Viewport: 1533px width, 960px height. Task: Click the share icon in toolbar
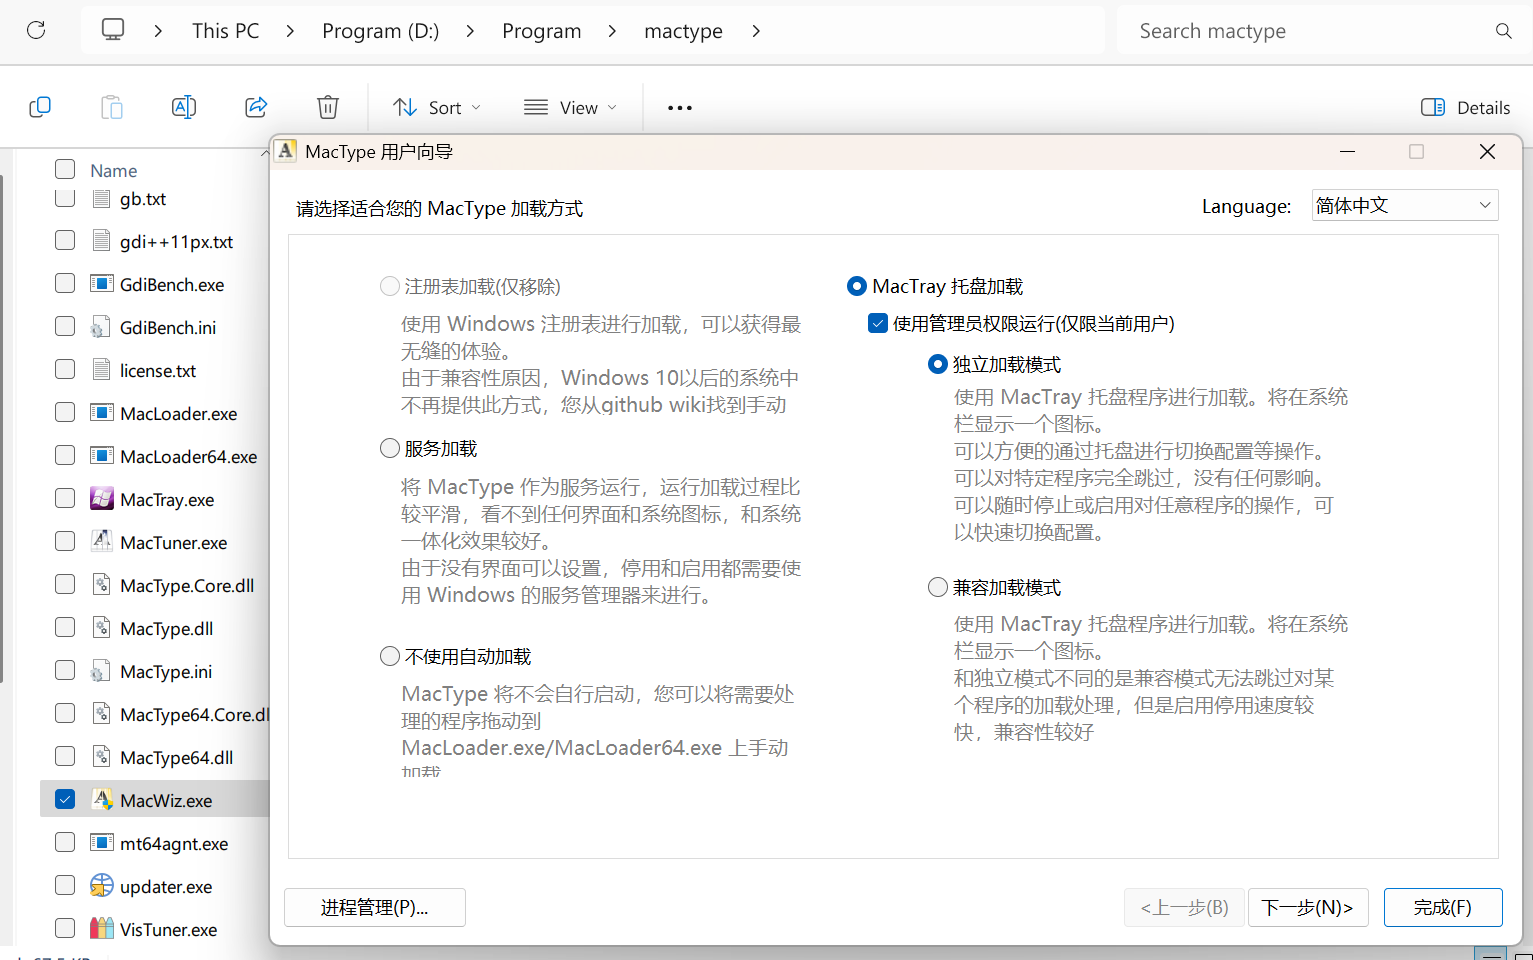click(x=256, y=107)
